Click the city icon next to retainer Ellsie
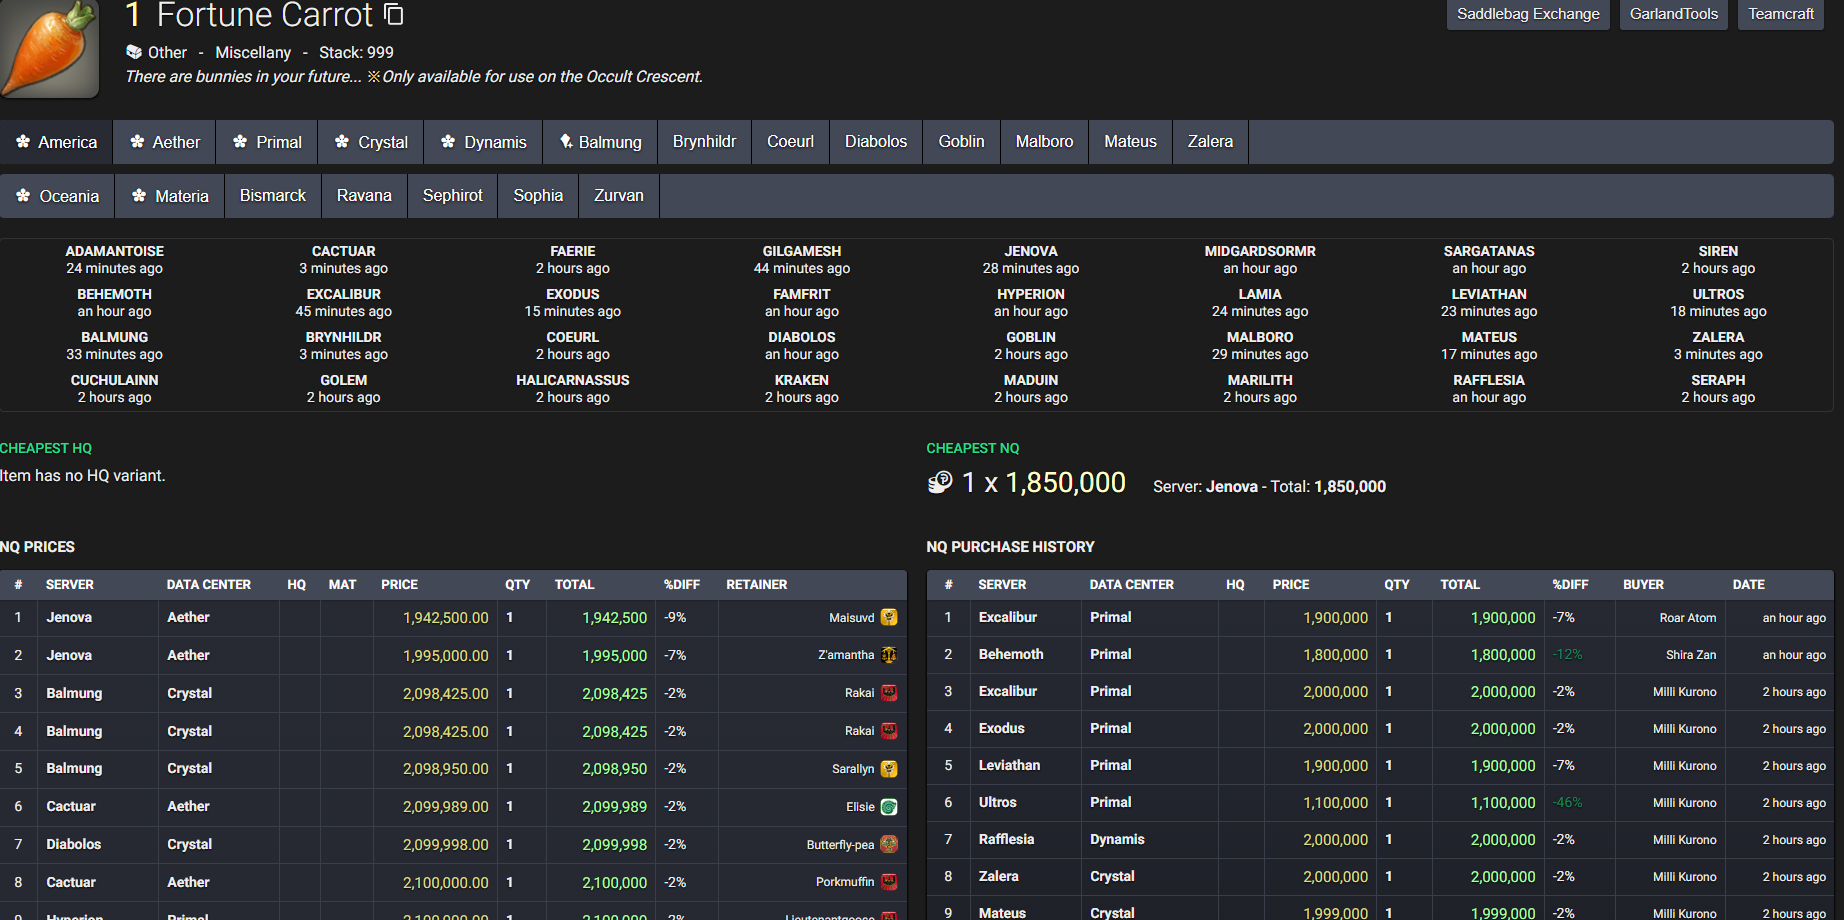Screen dimensions: 1844x920 889,807
